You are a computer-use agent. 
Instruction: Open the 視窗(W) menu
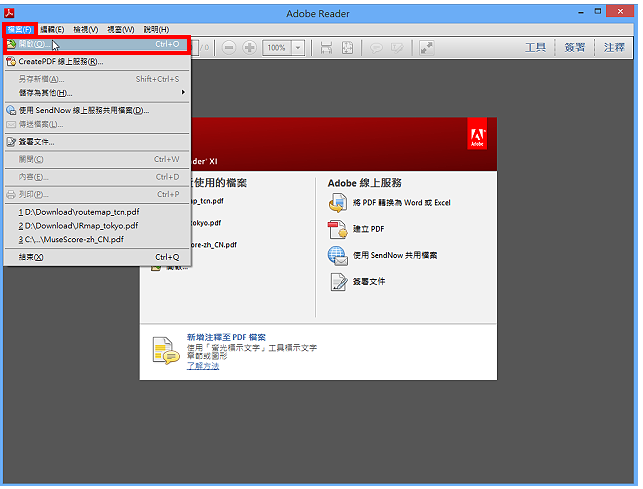(x=121, y=30)
